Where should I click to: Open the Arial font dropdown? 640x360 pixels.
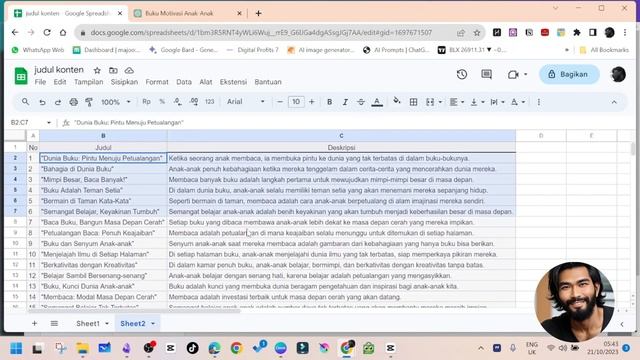(246, 102)
